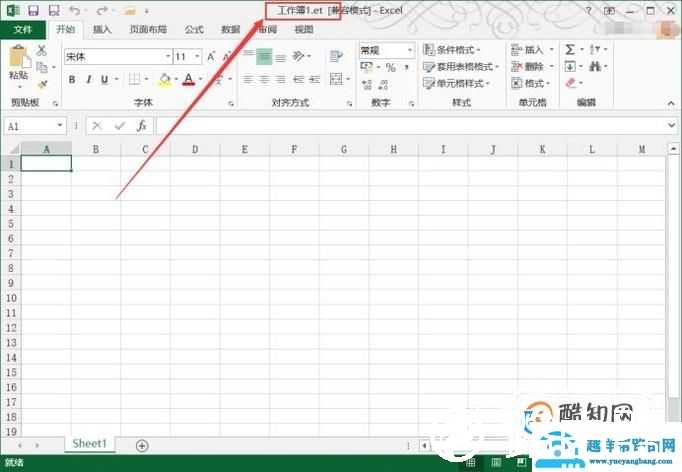
Task: Add a new sheet with plus button
Action: pyautogui.click(x=142, y=445)
